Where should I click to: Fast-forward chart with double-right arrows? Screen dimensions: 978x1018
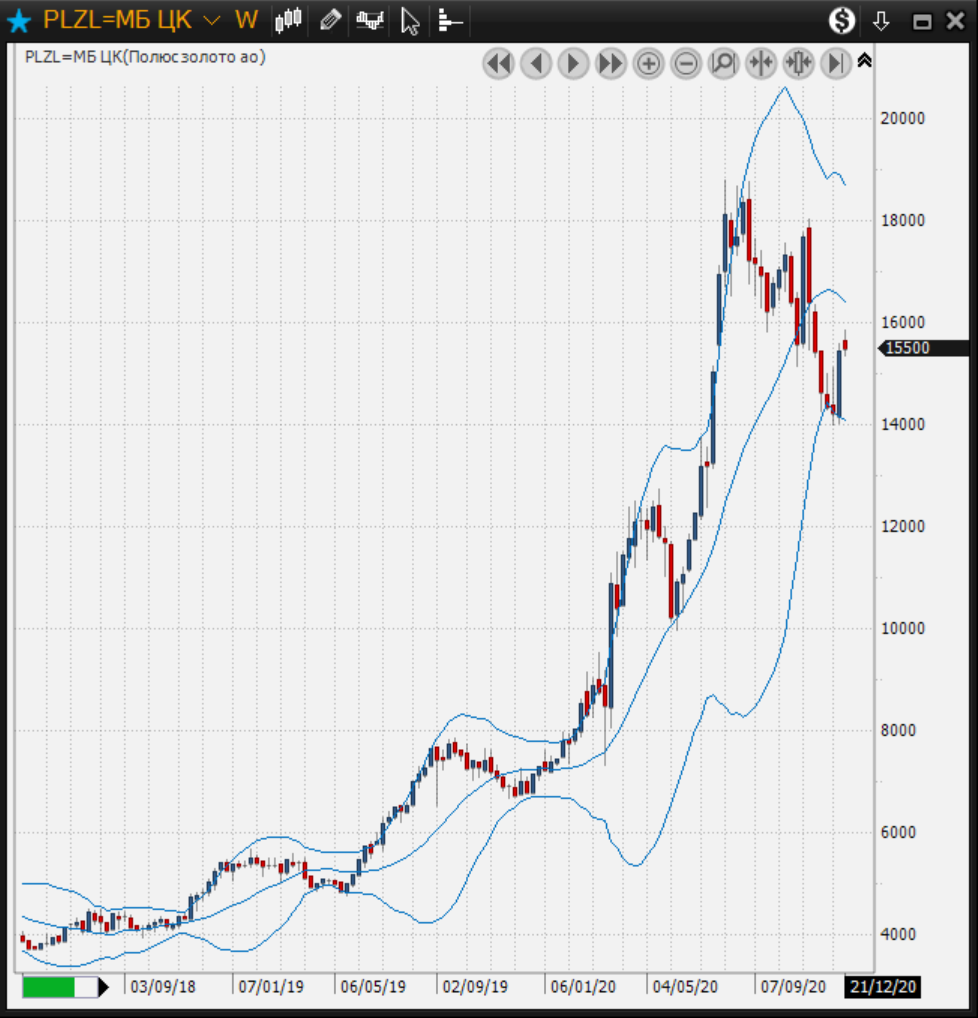(610, 64)
